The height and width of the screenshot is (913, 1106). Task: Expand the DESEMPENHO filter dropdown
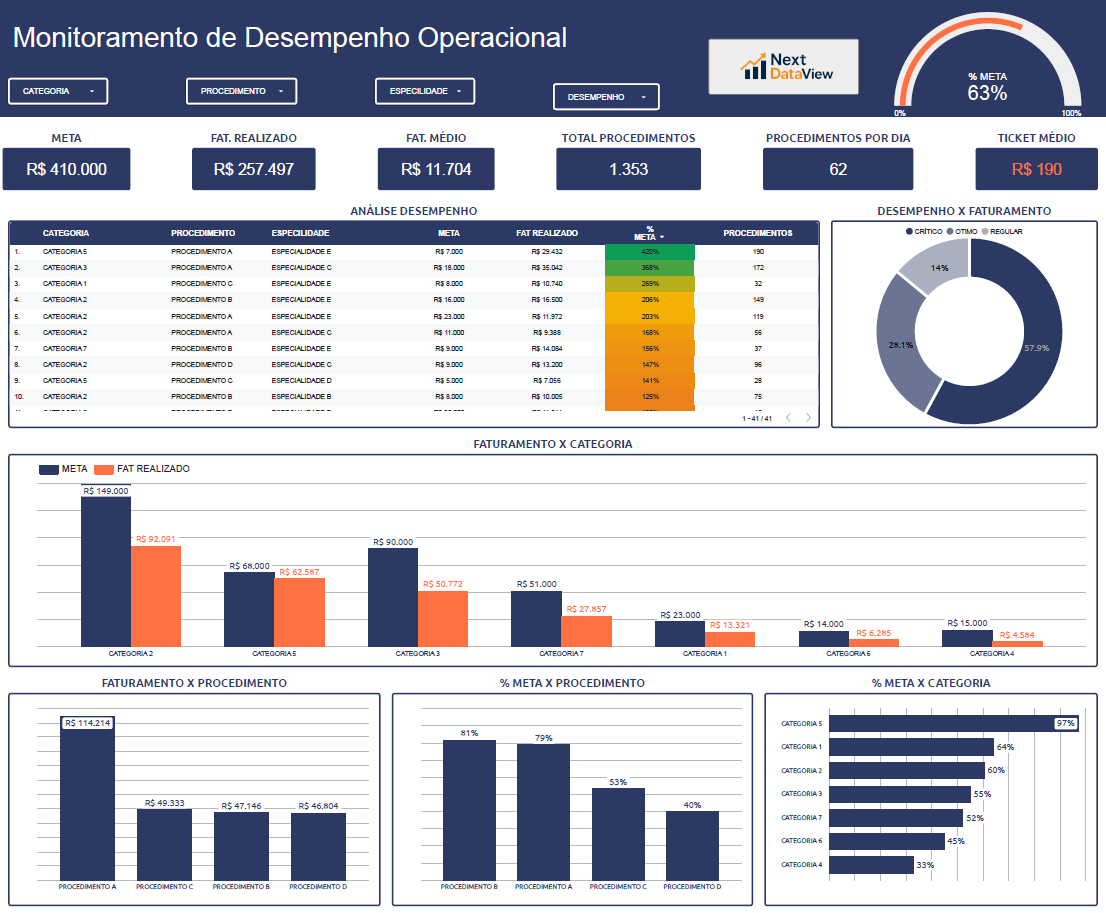(x=606, y=97)
